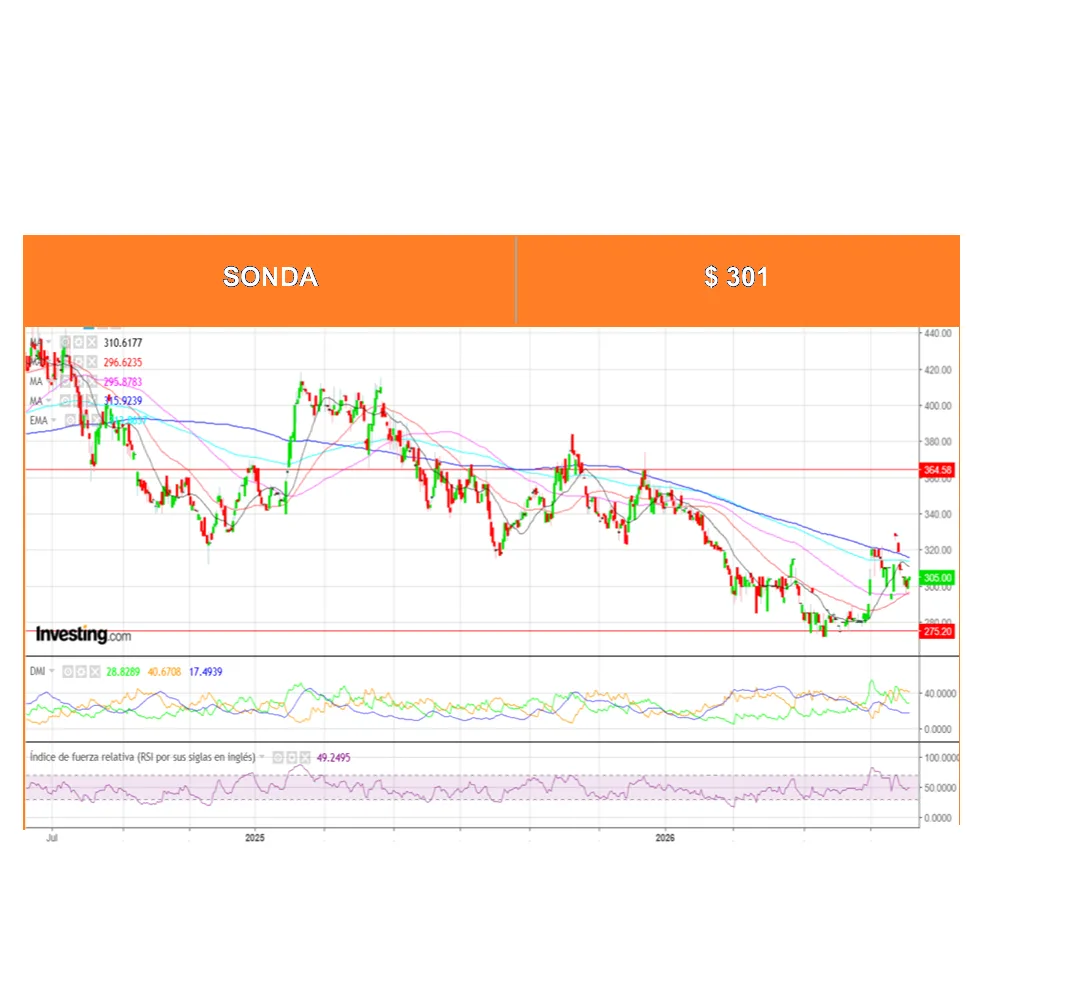Screen dimensions: 1072x984
Task: Expand the DMI indicator dropdown arrow
Action: click(52, 671)
